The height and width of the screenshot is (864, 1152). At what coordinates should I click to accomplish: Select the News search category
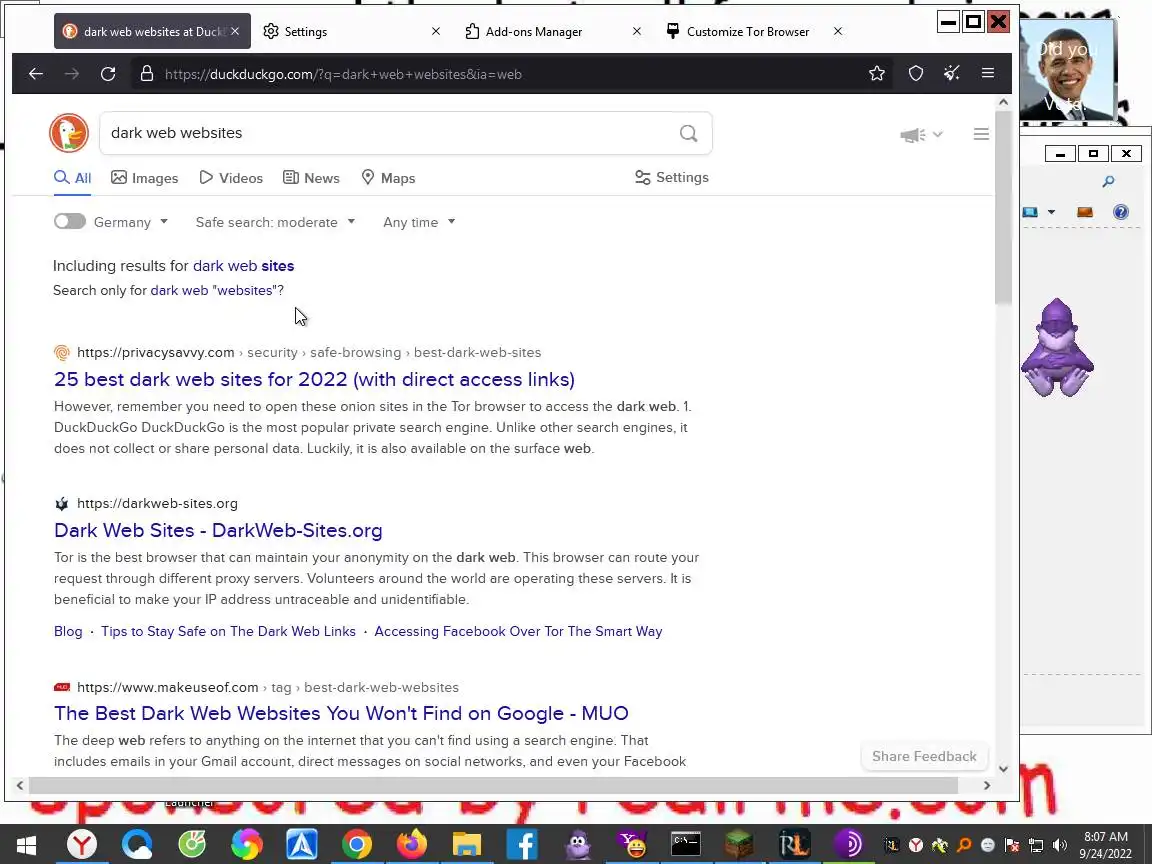pyautogui.click(x=312, y=178)
